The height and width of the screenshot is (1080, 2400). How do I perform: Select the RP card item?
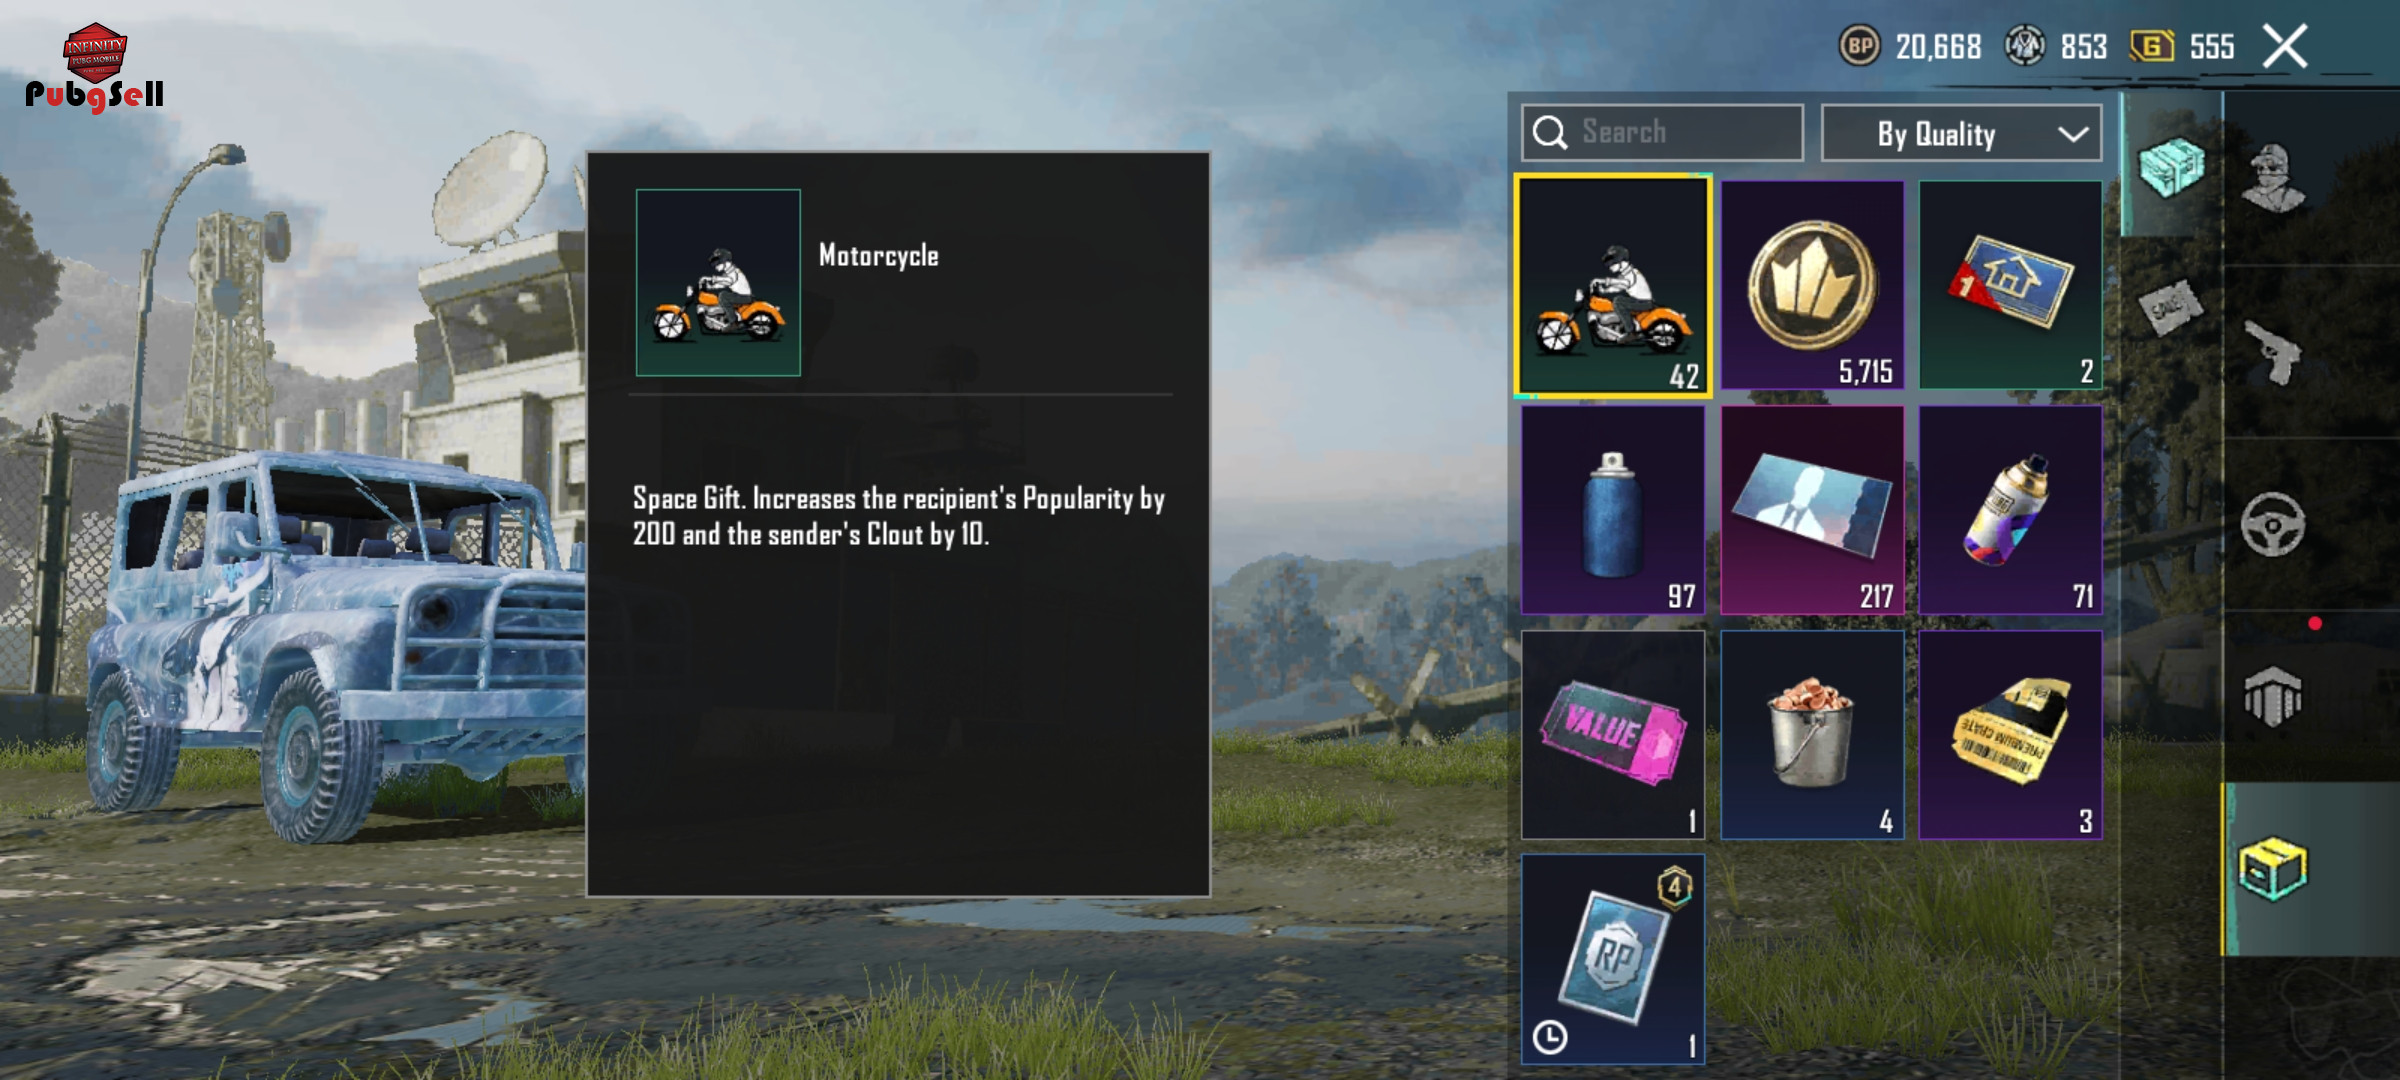coord(1613,959)
